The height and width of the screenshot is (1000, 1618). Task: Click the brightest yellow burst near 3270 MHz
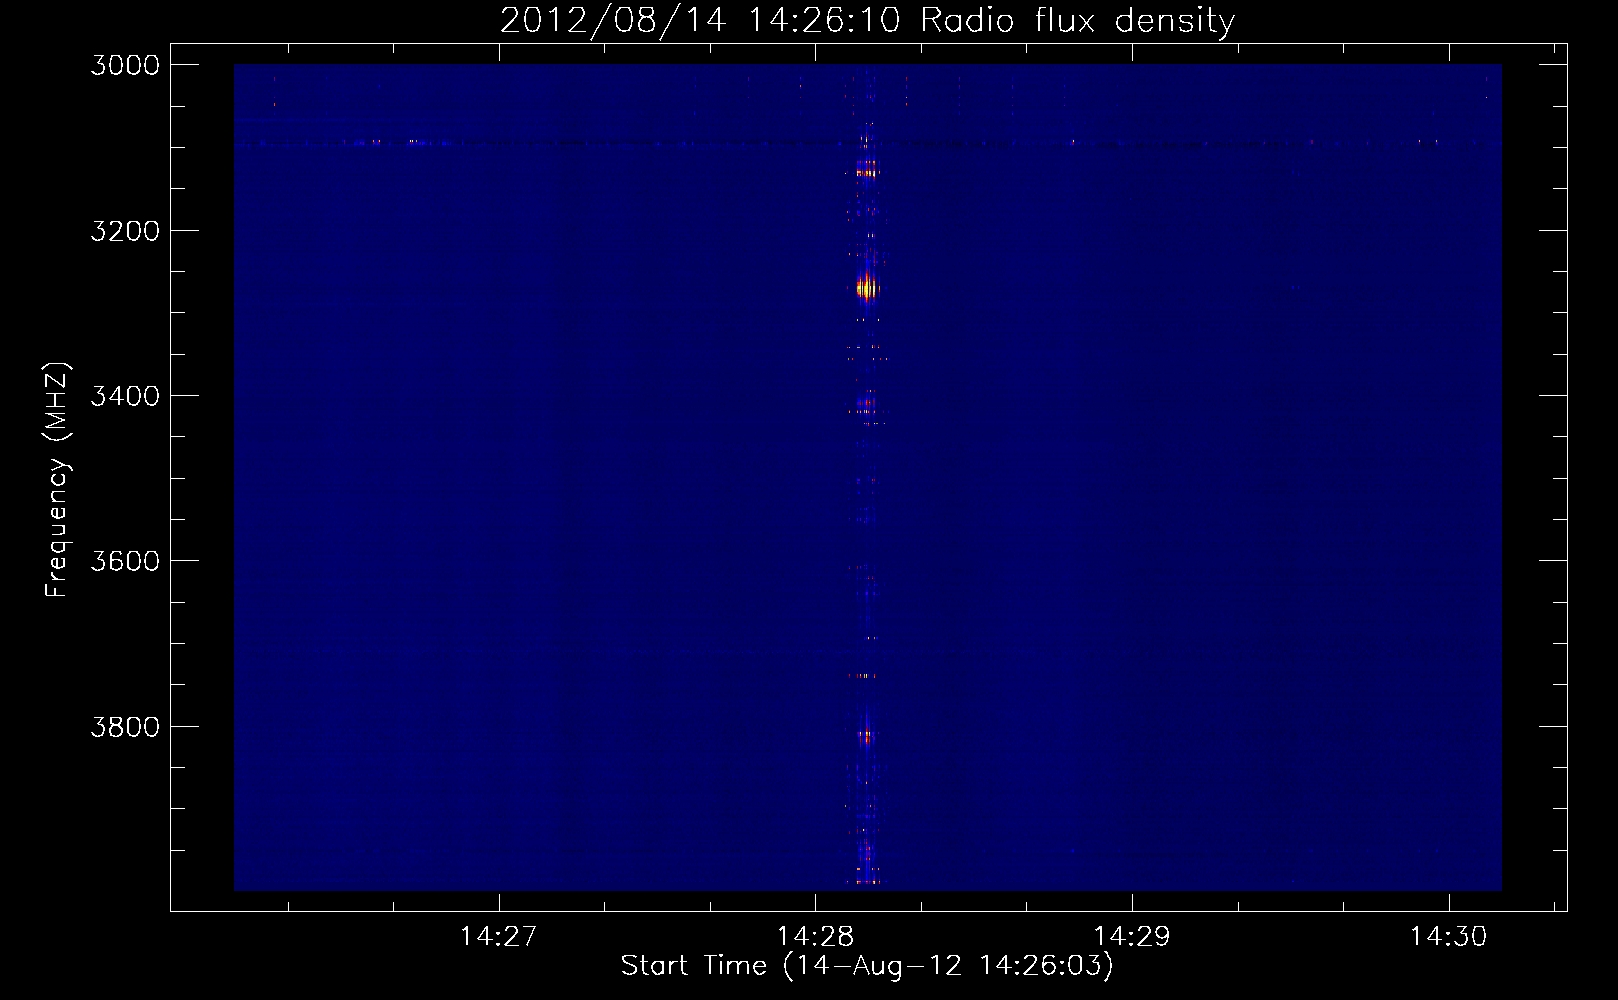(x=866, y=289)
